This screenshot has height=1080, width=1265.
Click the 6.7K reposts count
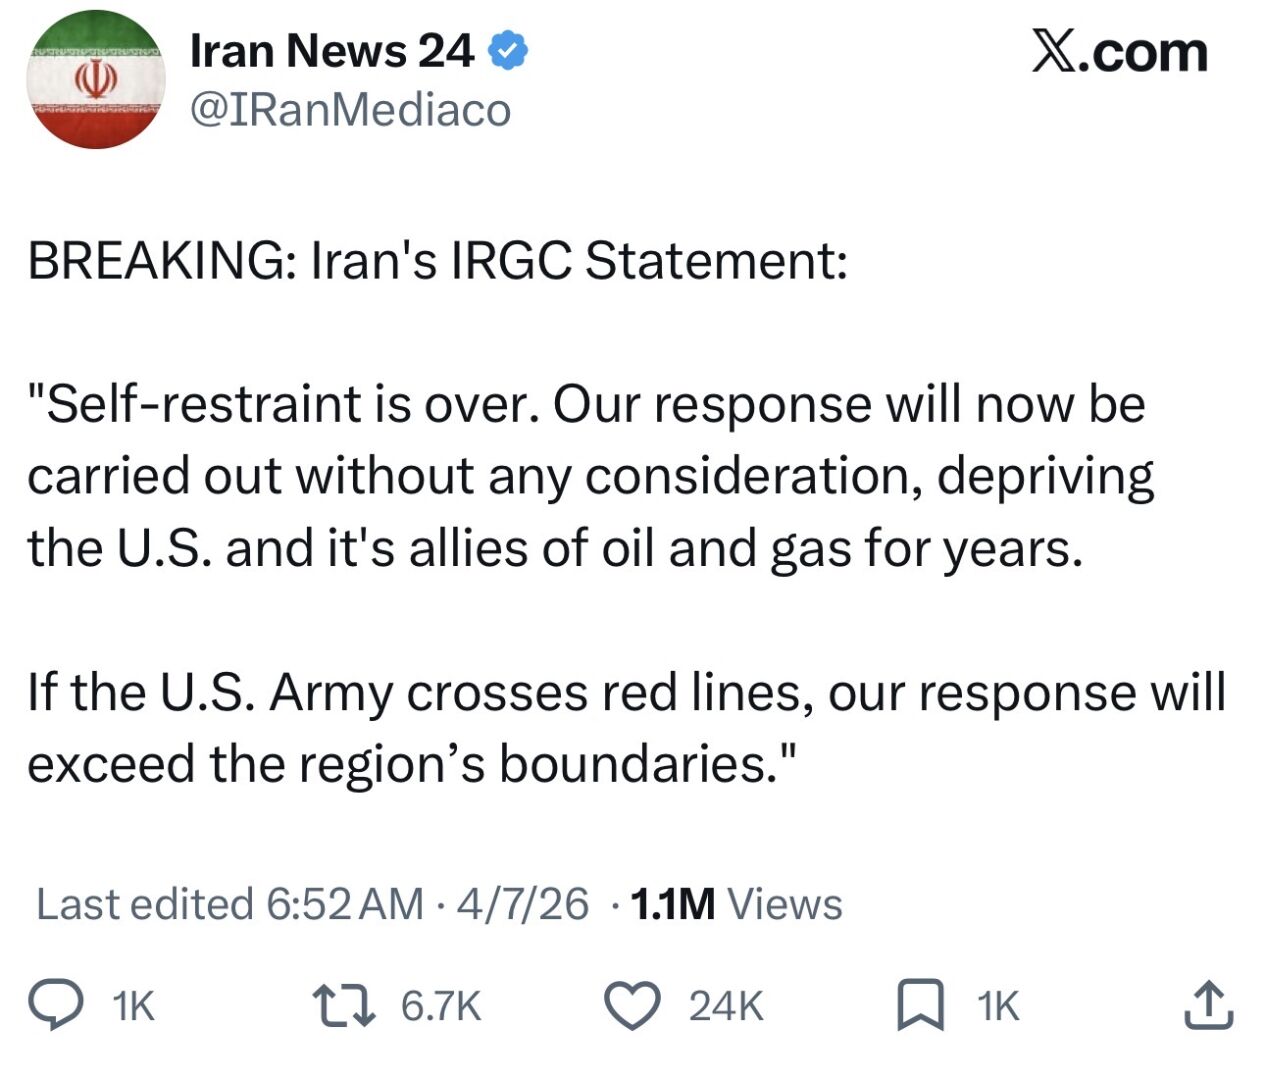coord(441,1006)
